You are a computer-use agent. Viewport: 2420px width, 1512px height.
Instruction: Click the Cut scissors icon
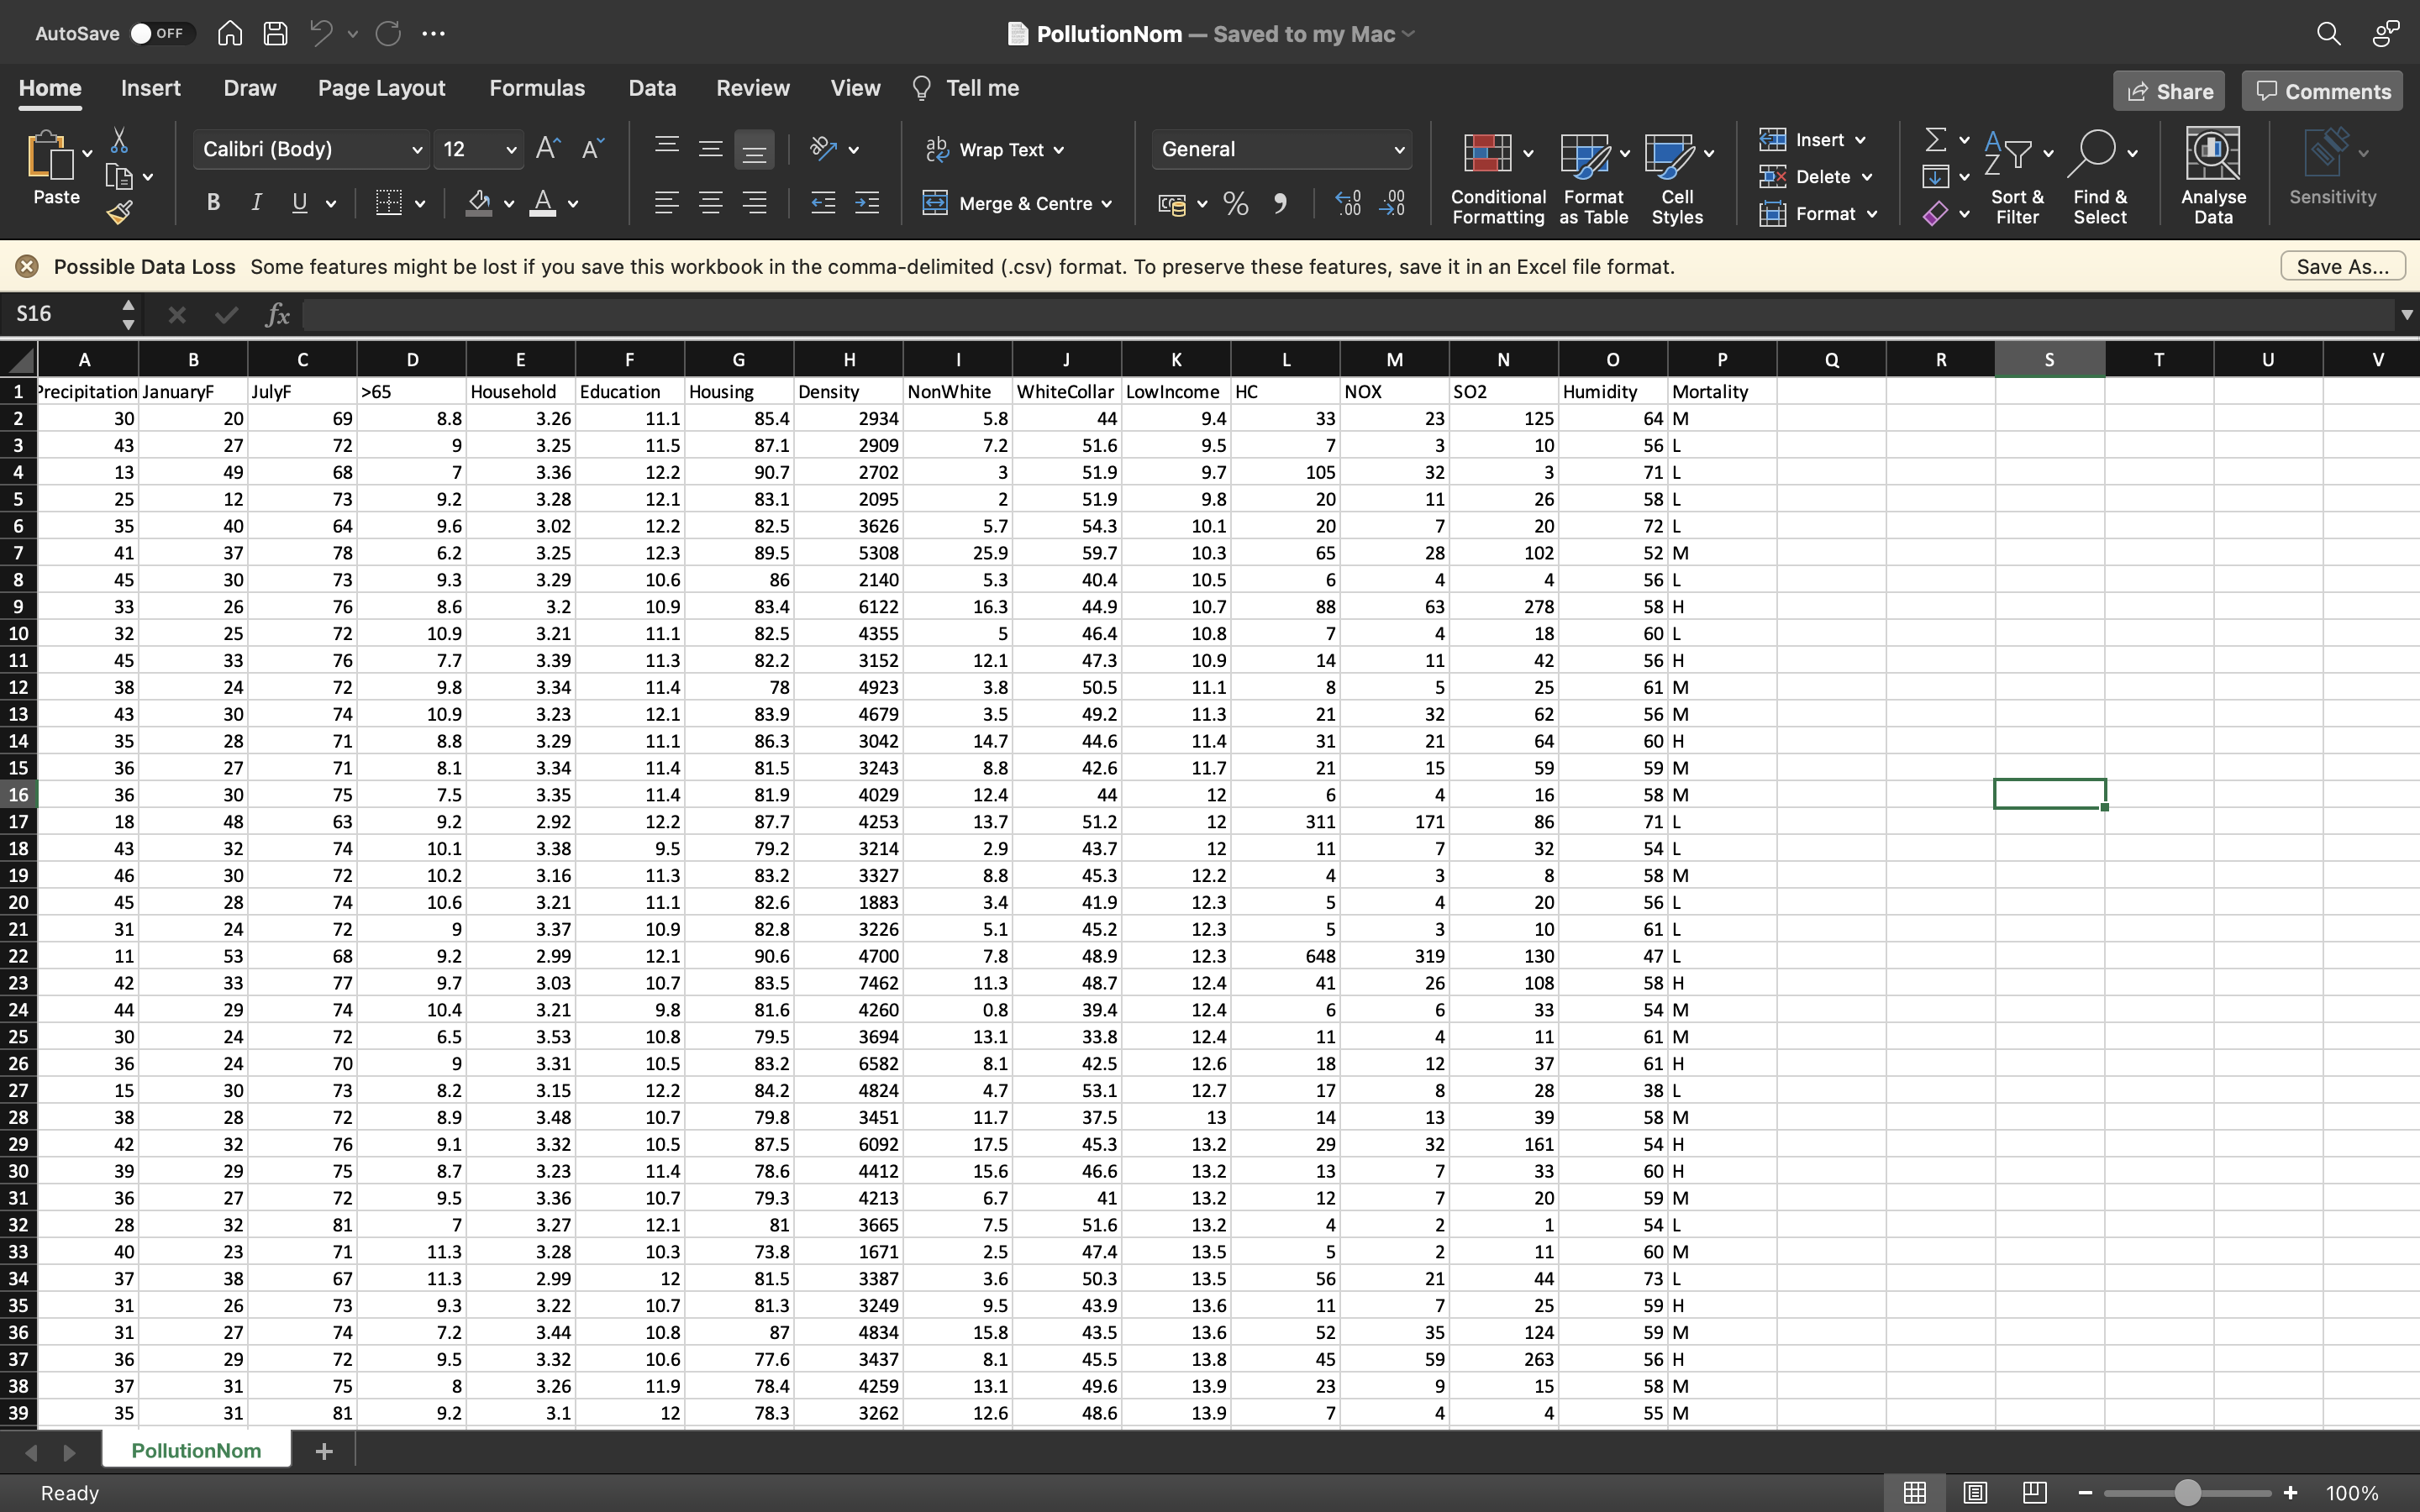click(119, 139)
